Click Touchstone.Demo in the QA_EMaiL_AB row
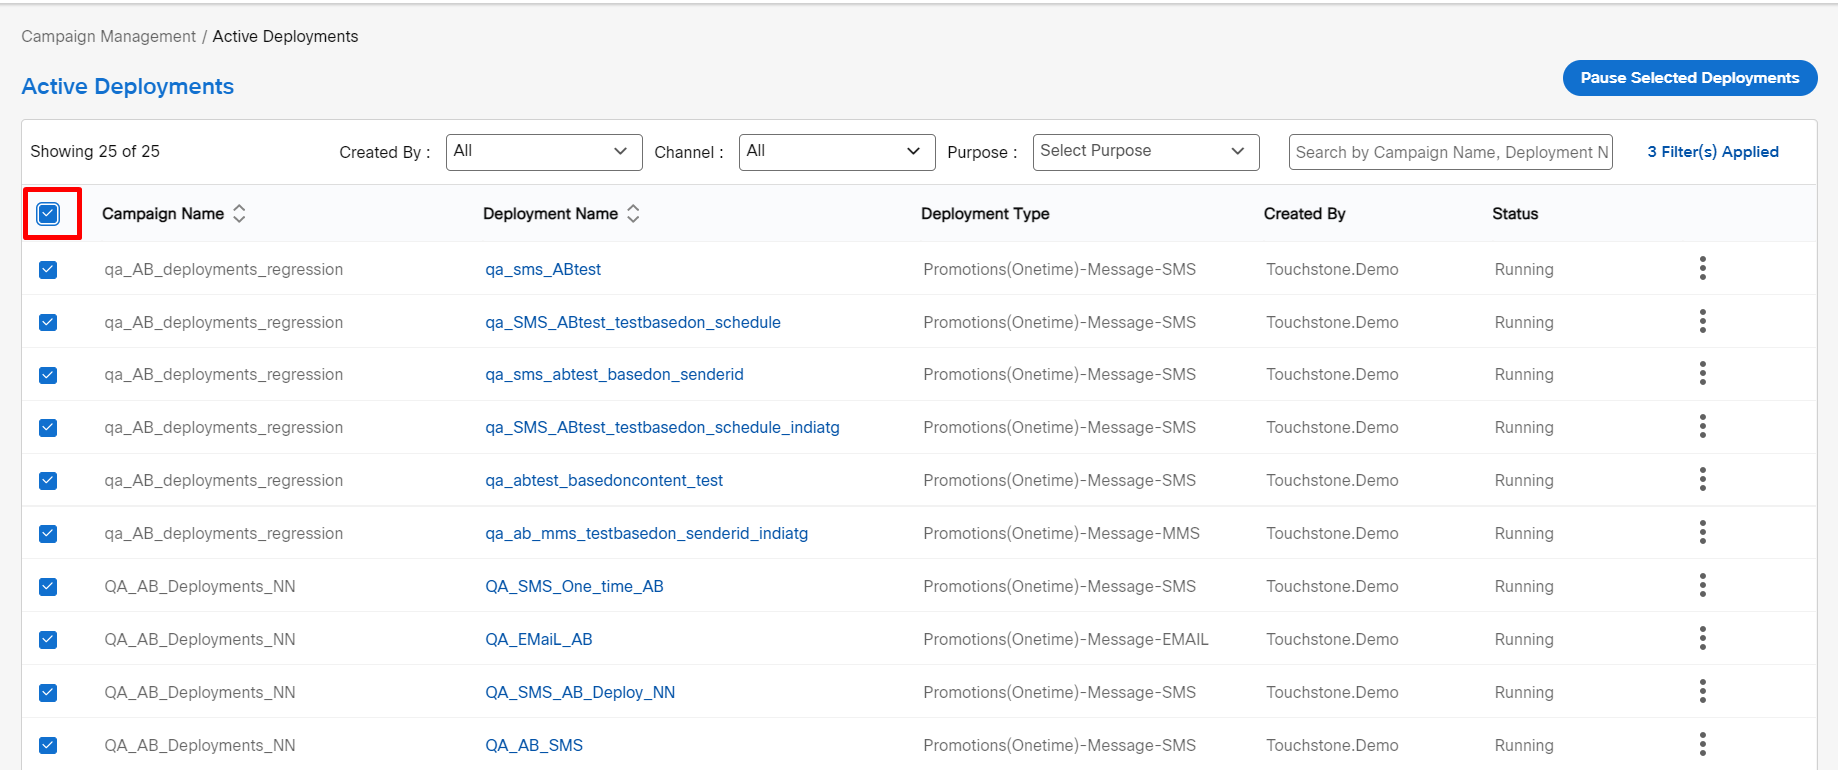Image resolution: width=1838 pixels, height=770 pixels. point(1332,640)
